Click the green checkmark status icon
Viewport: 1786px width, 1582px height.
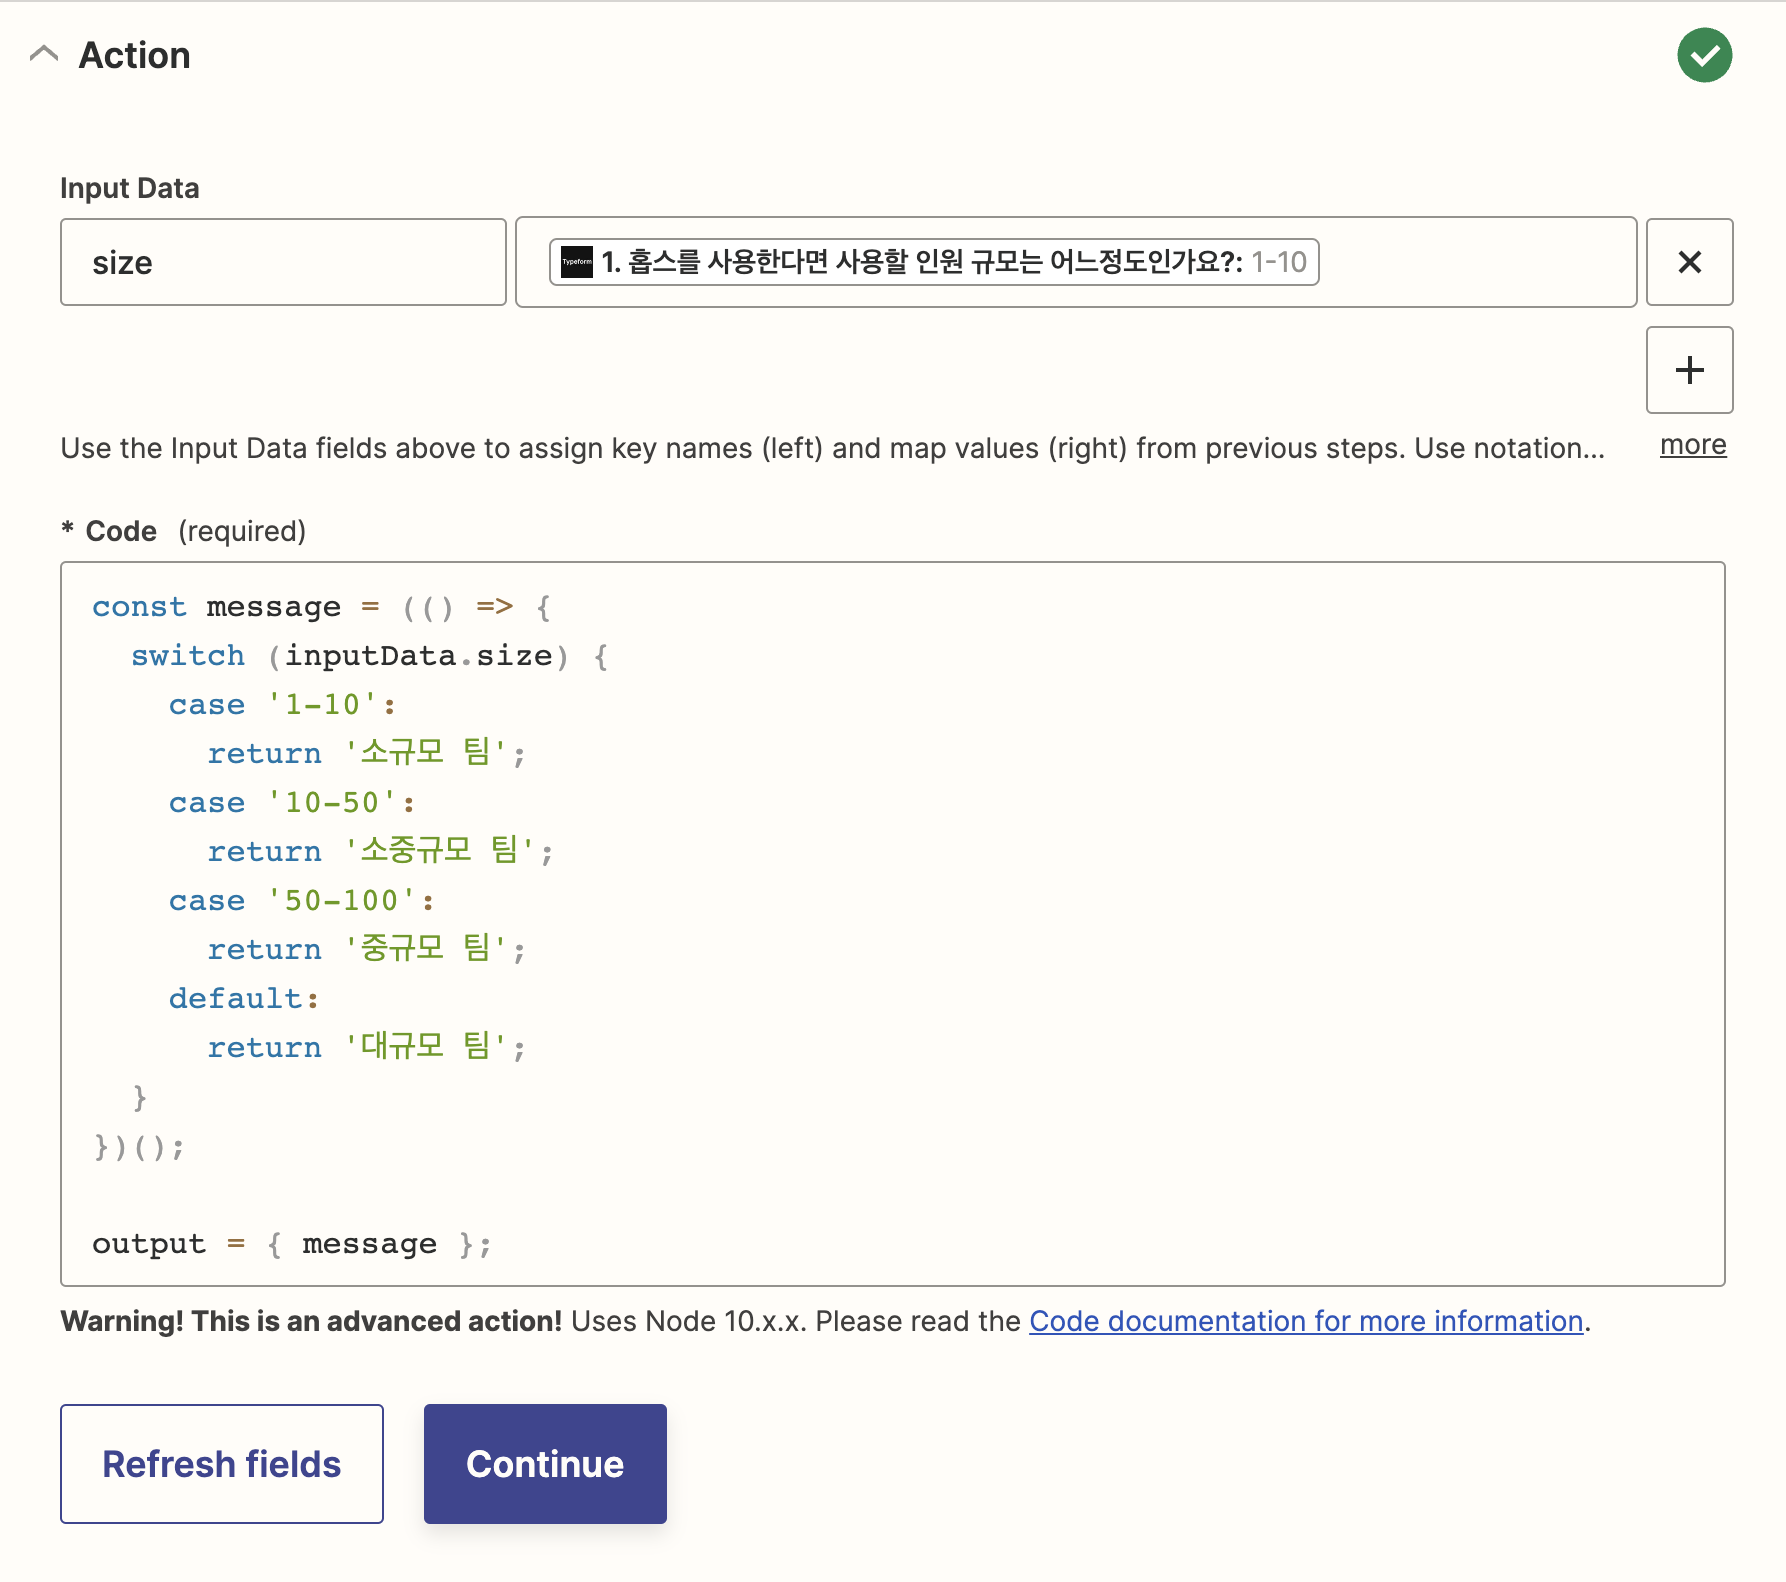coord(1704,55)
